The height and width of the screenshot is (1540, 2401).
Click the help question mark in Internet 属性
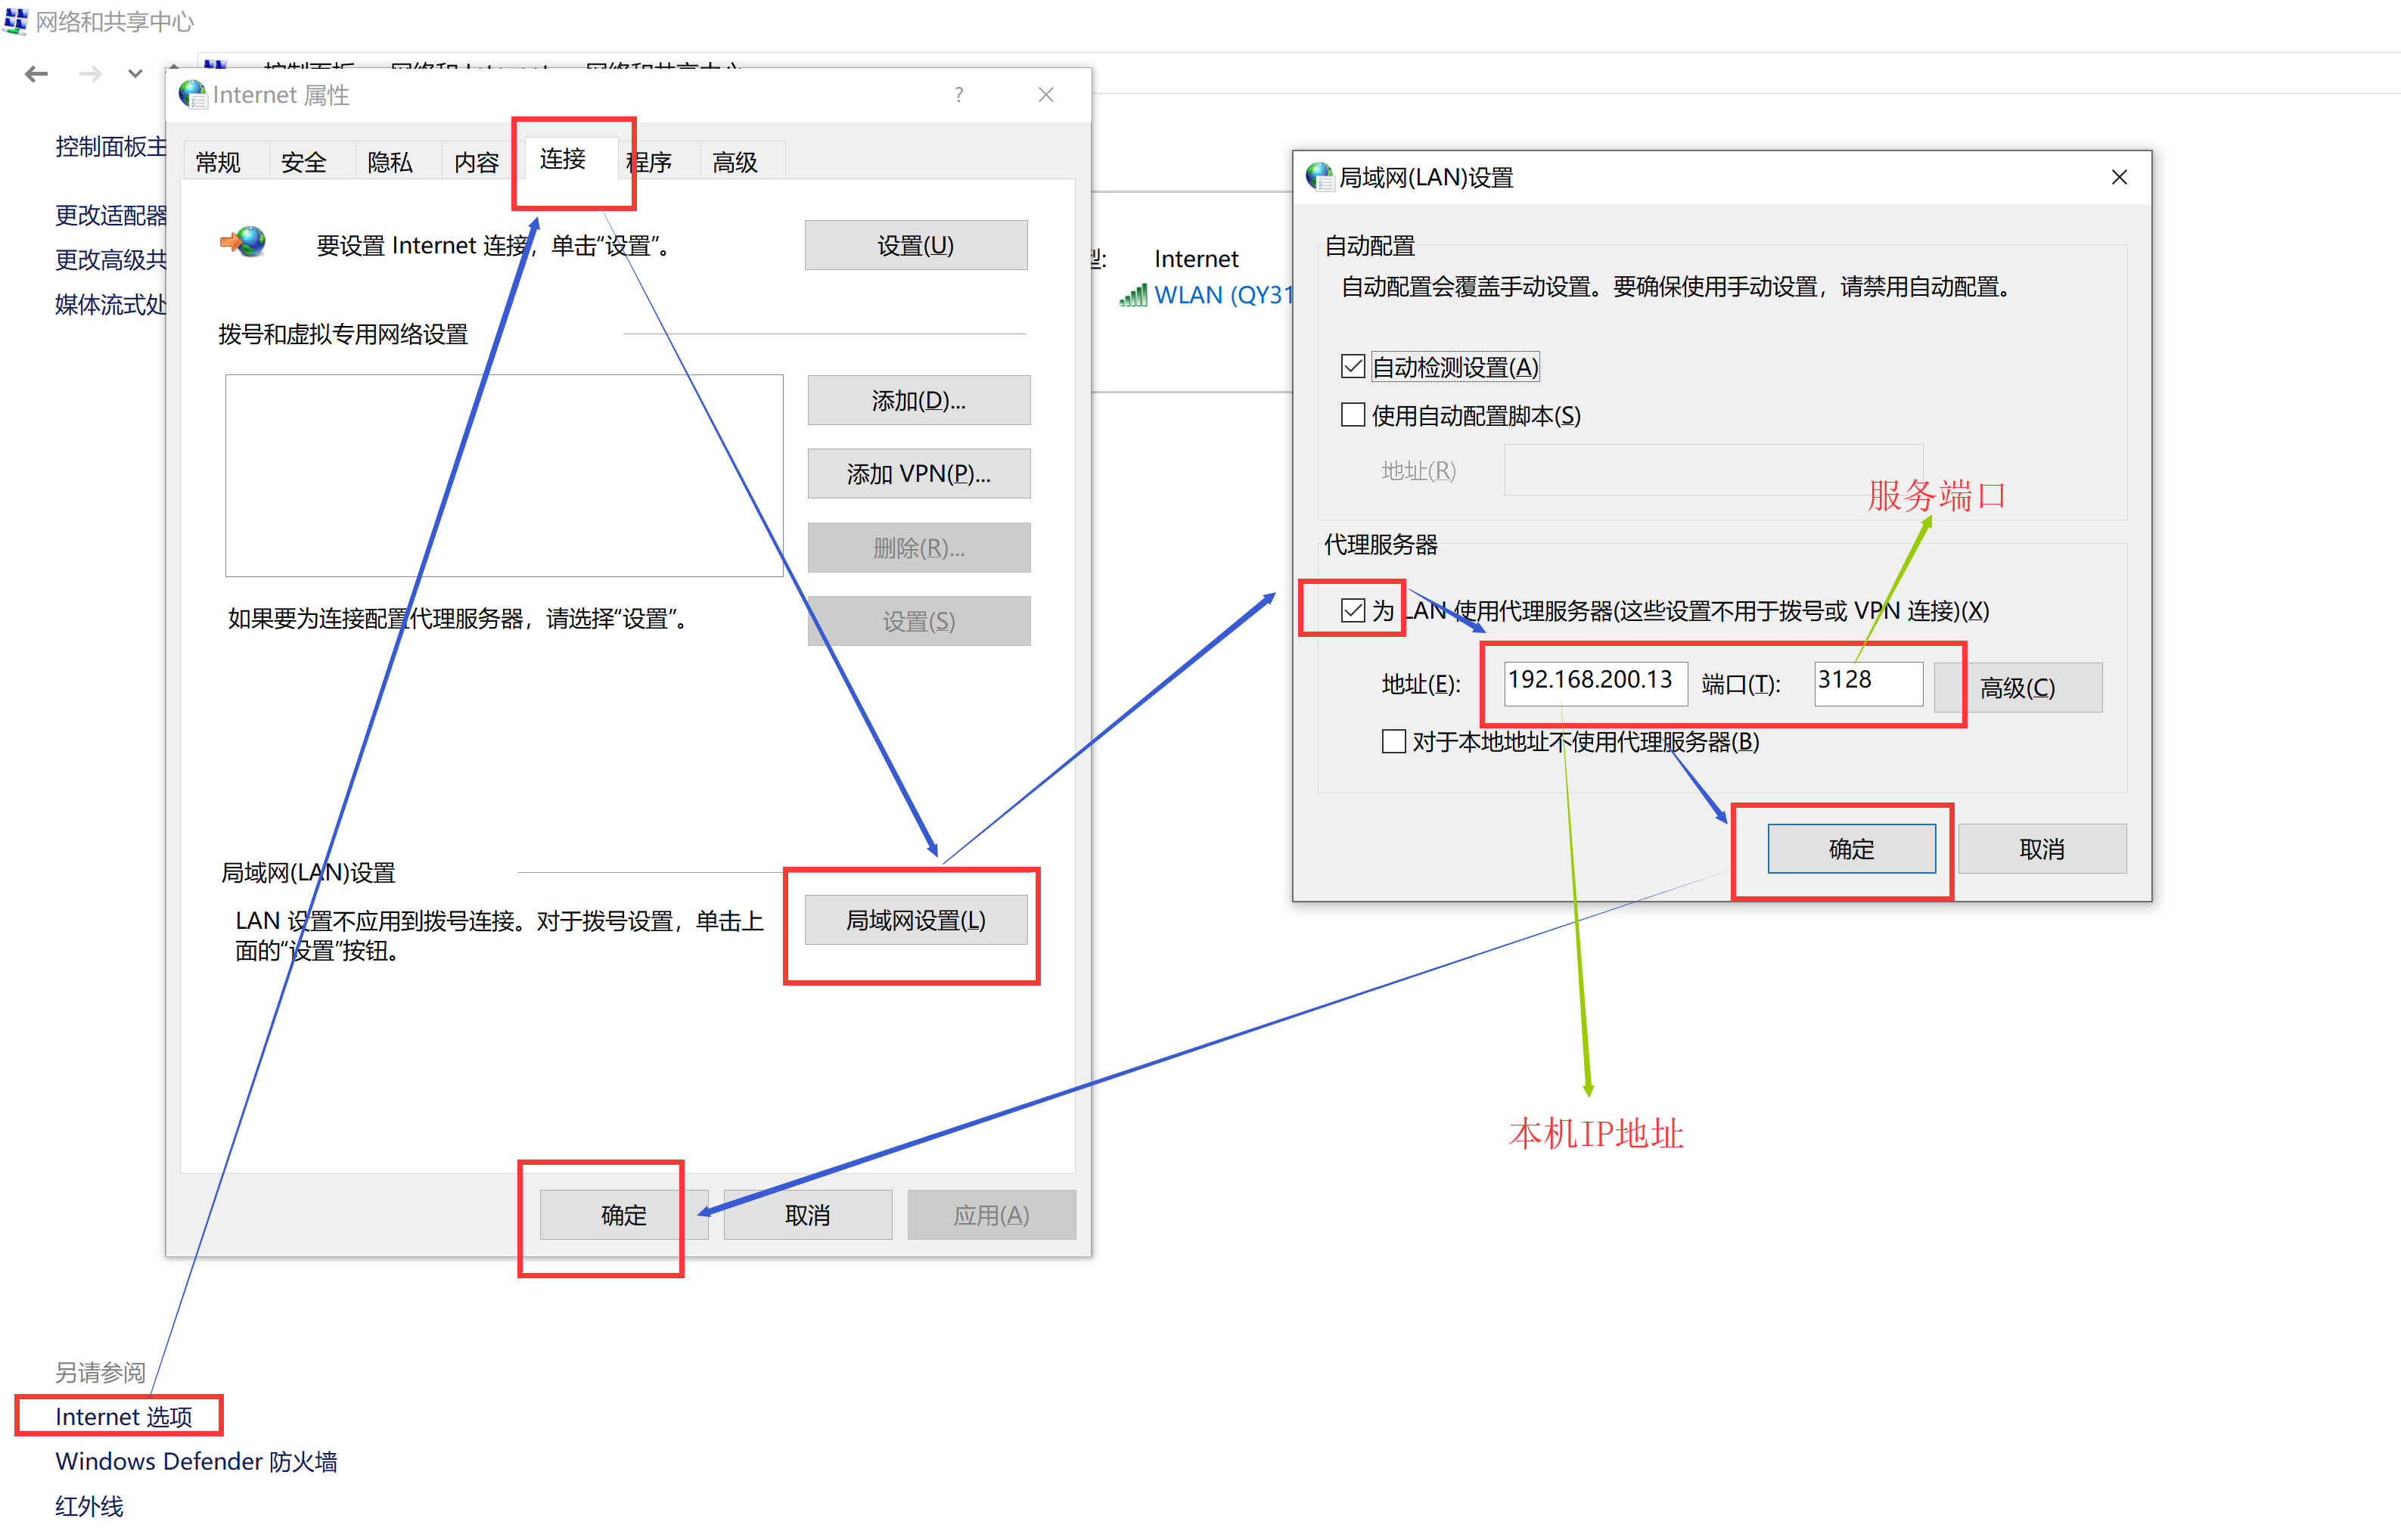pyautogui.click(x=959, y=95)
